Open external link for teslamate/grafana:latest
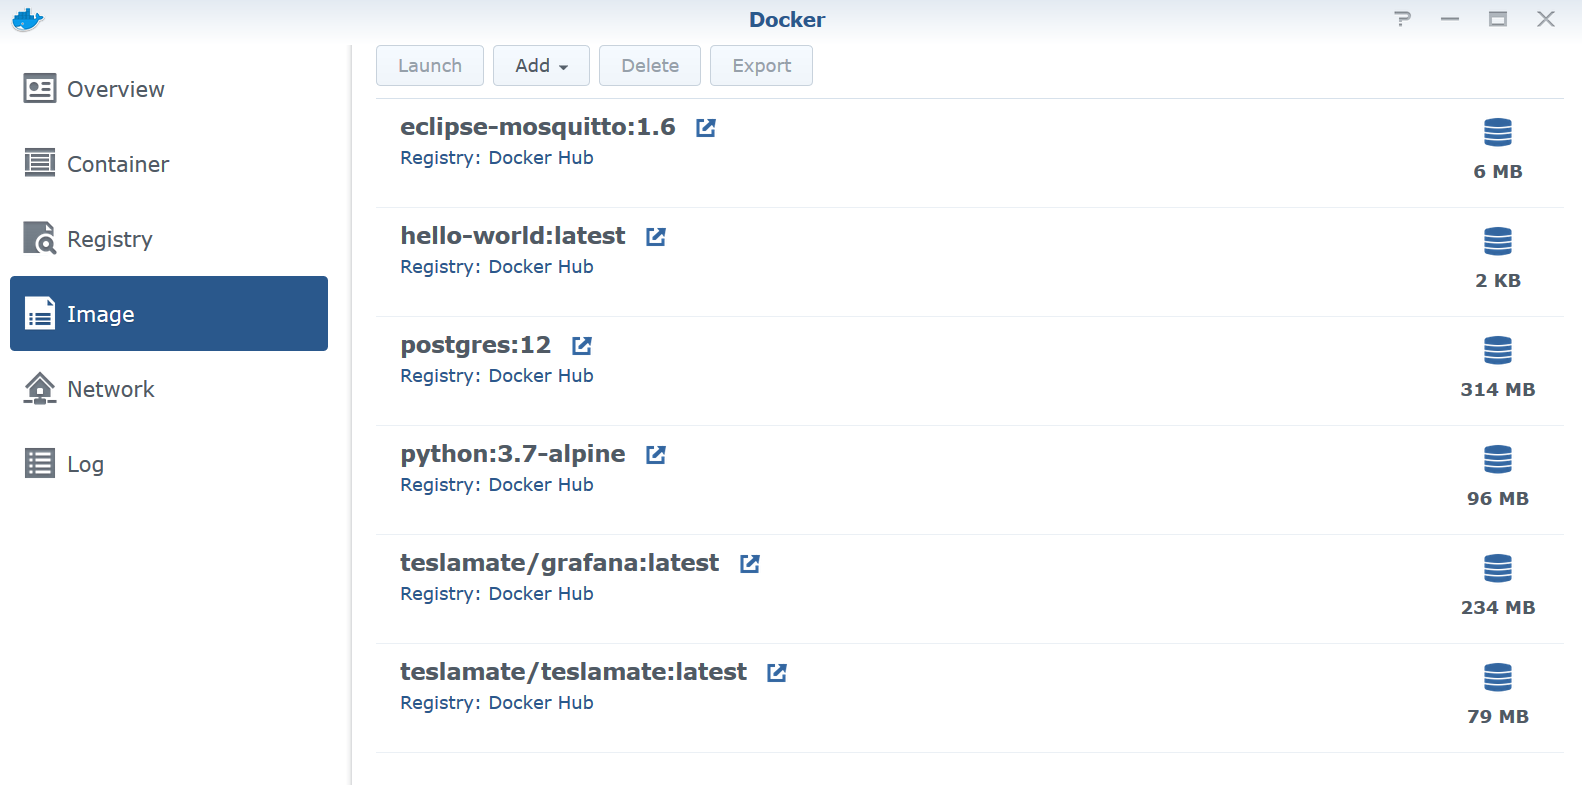This screenshot has width=1582, height=785. (x=750, y=563)
